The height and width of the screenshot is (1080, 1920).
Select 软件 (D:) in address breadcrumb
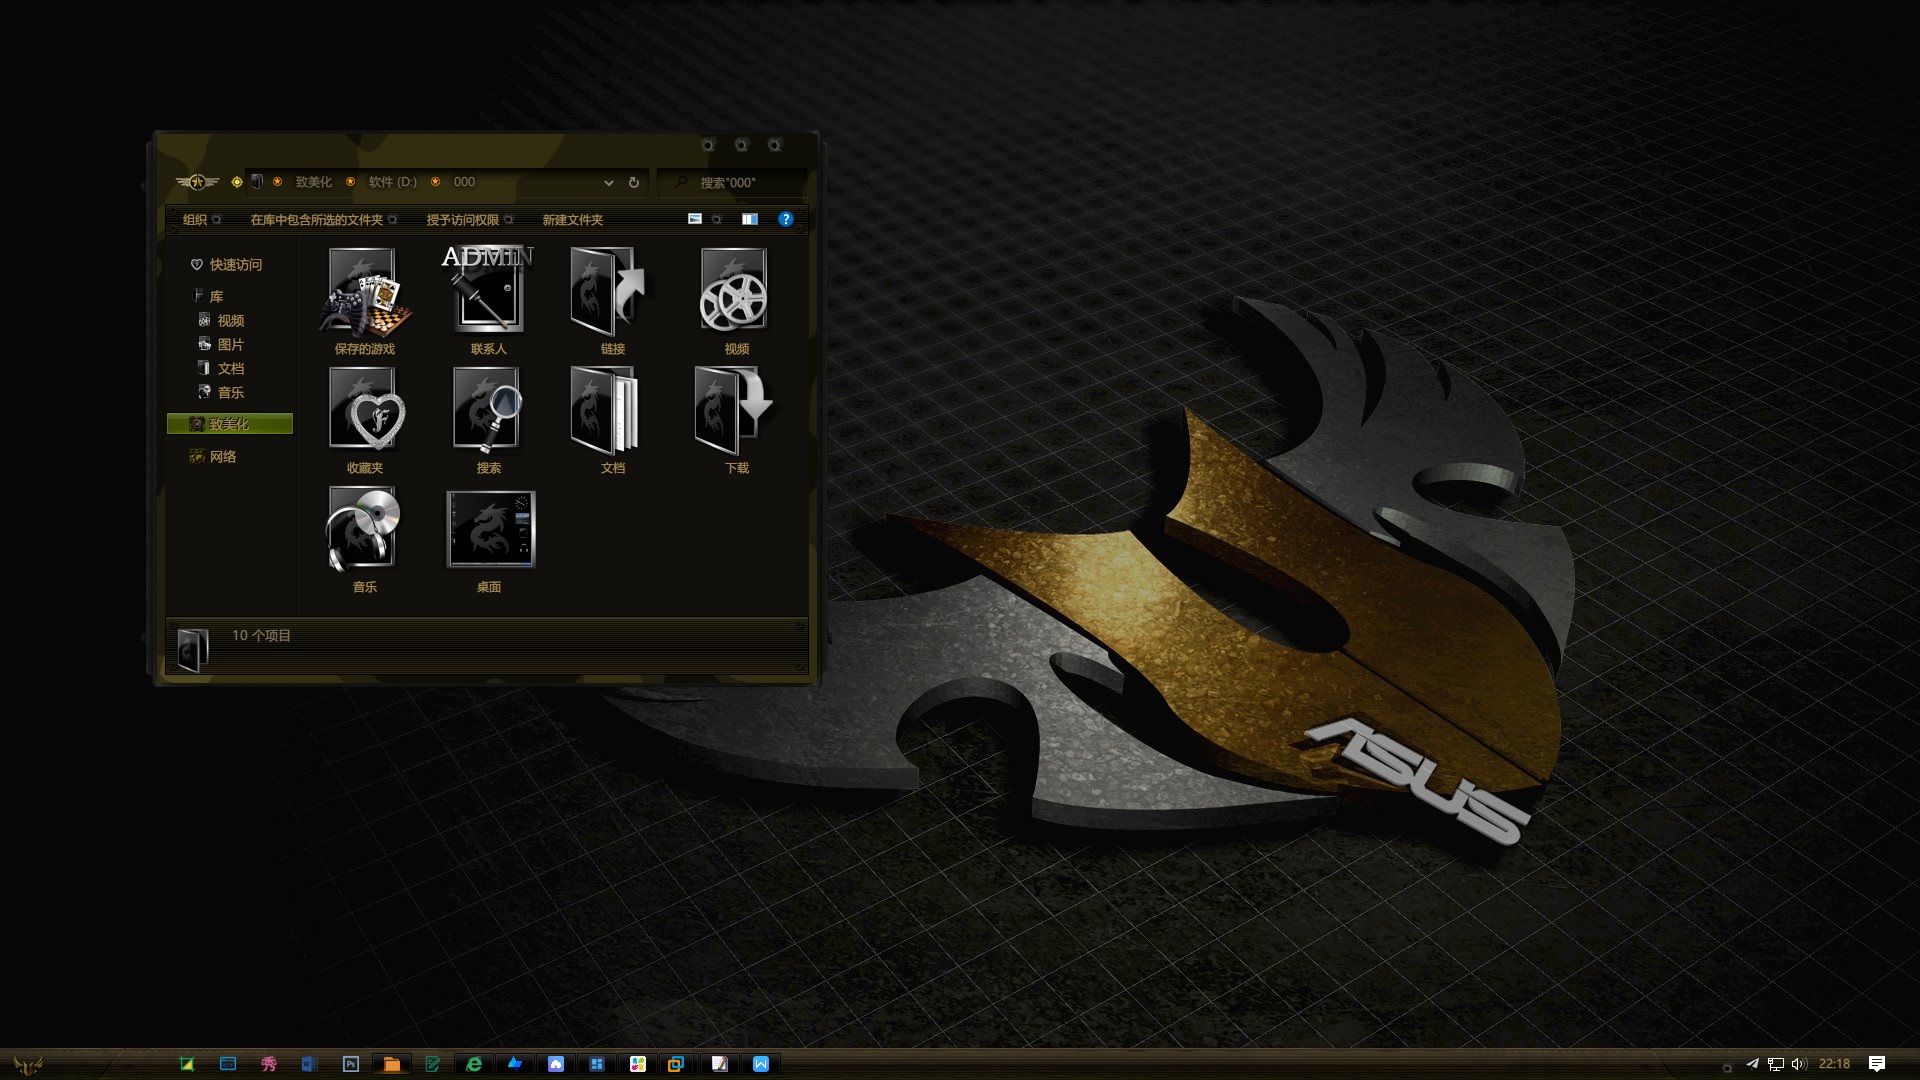392,182
